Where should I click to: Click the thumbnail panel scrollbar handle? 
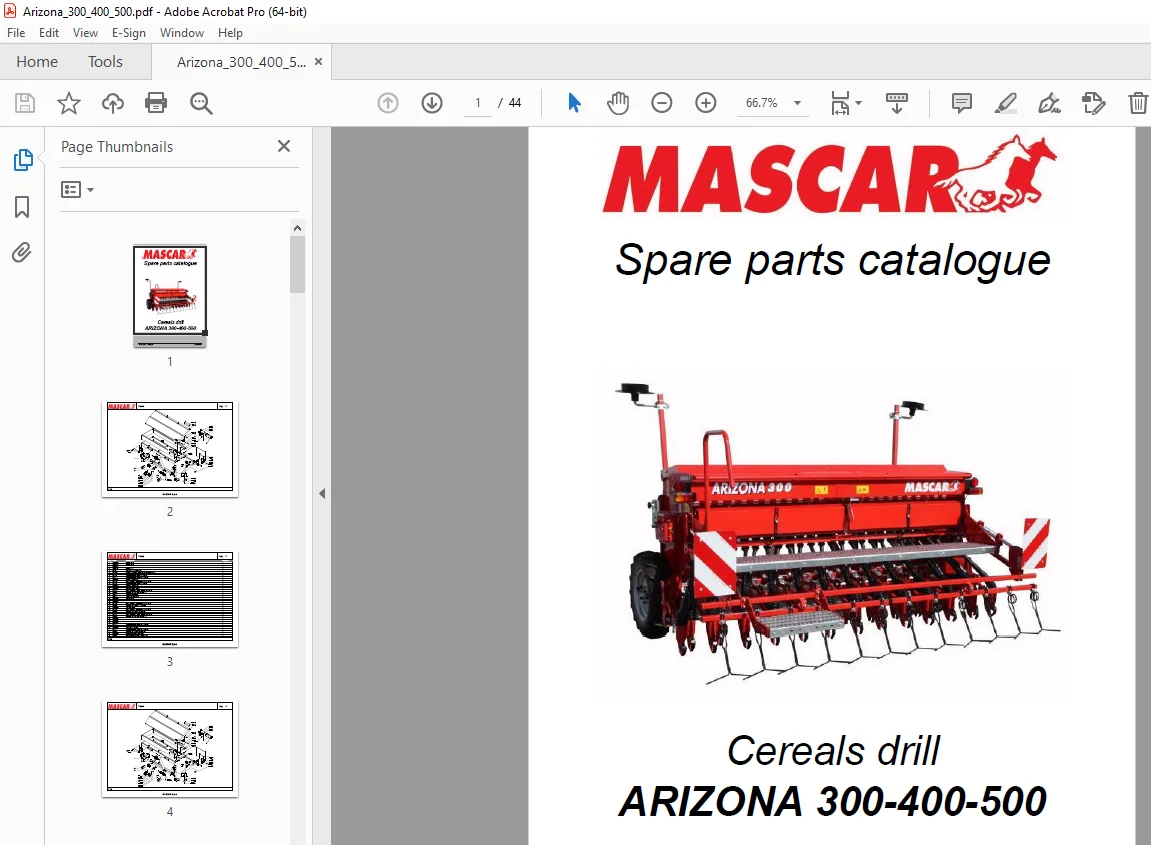(x=297, y=264)
